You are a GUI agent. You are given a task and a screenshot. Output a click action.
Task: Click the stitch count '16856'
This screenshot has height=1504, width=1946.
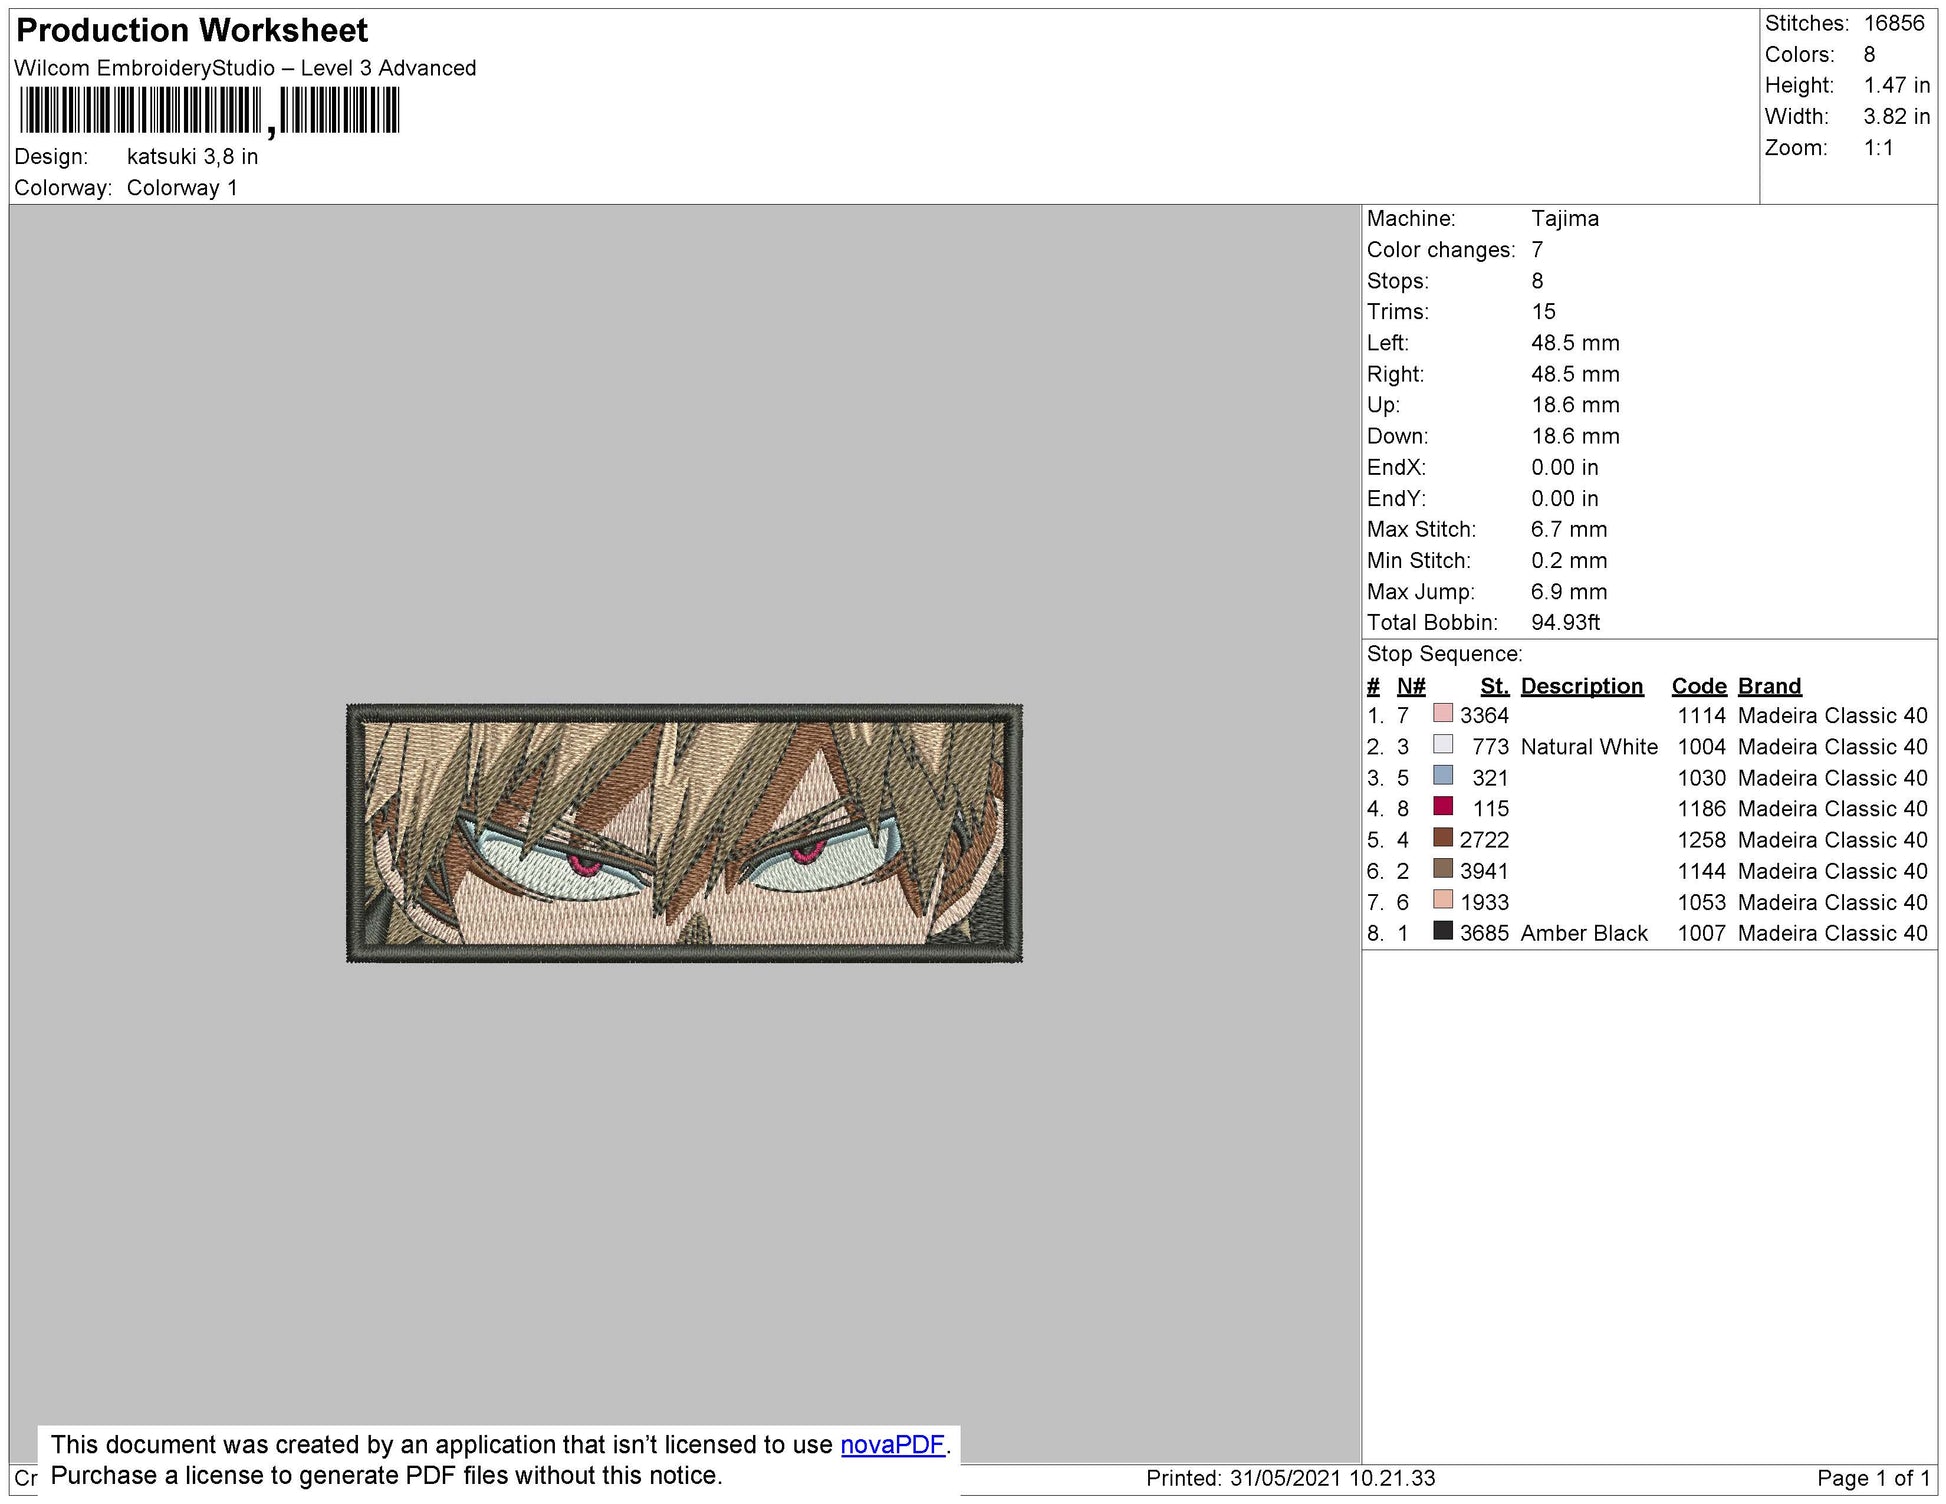pyautogui.click(x=1894, y=23)
